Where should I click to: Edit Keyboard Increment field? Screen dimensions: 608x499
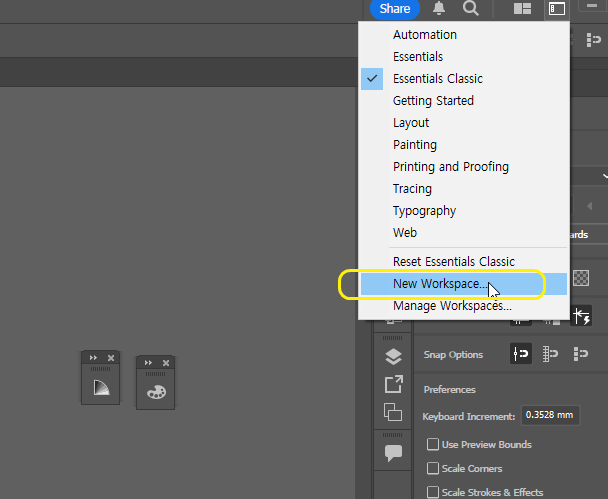click(550, 415)
